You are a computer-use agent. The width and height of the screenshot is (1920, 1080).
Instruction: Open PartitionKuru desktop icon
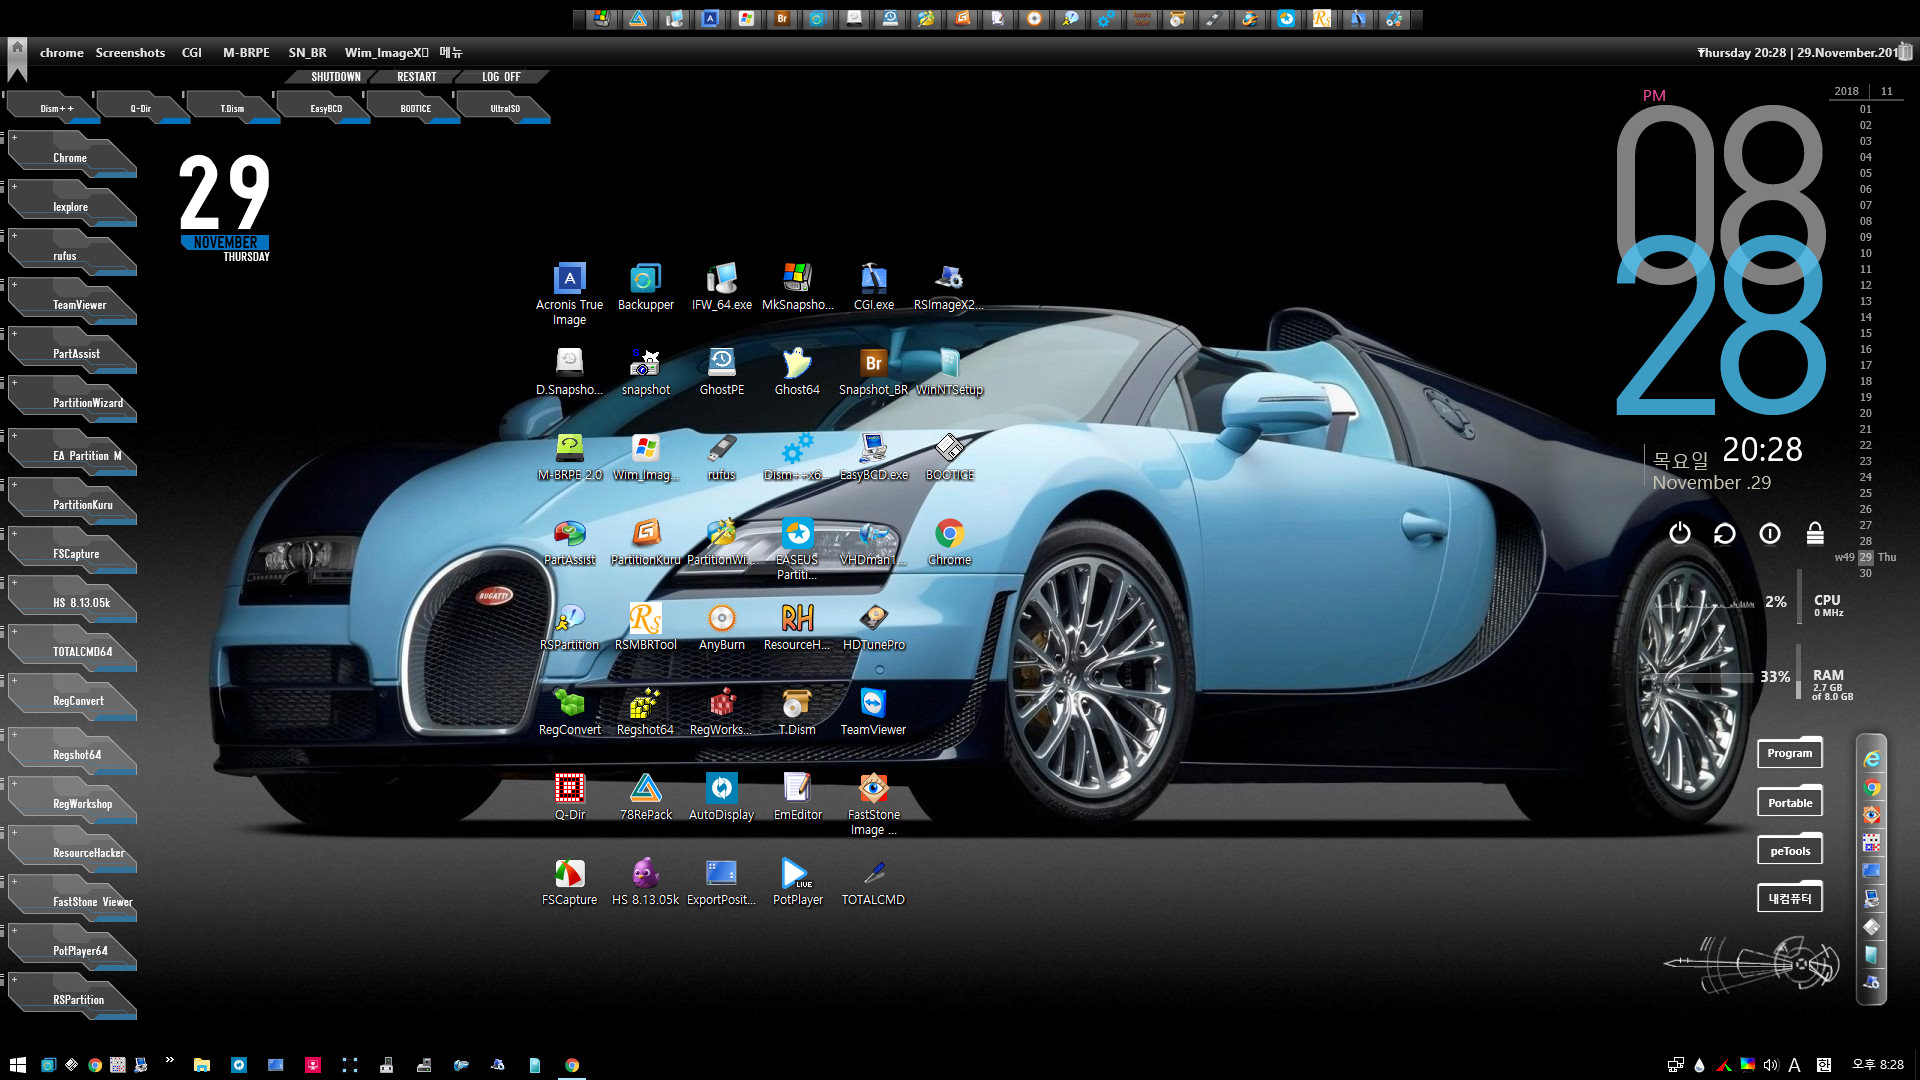pyautogui.click(x=645, y=541)
